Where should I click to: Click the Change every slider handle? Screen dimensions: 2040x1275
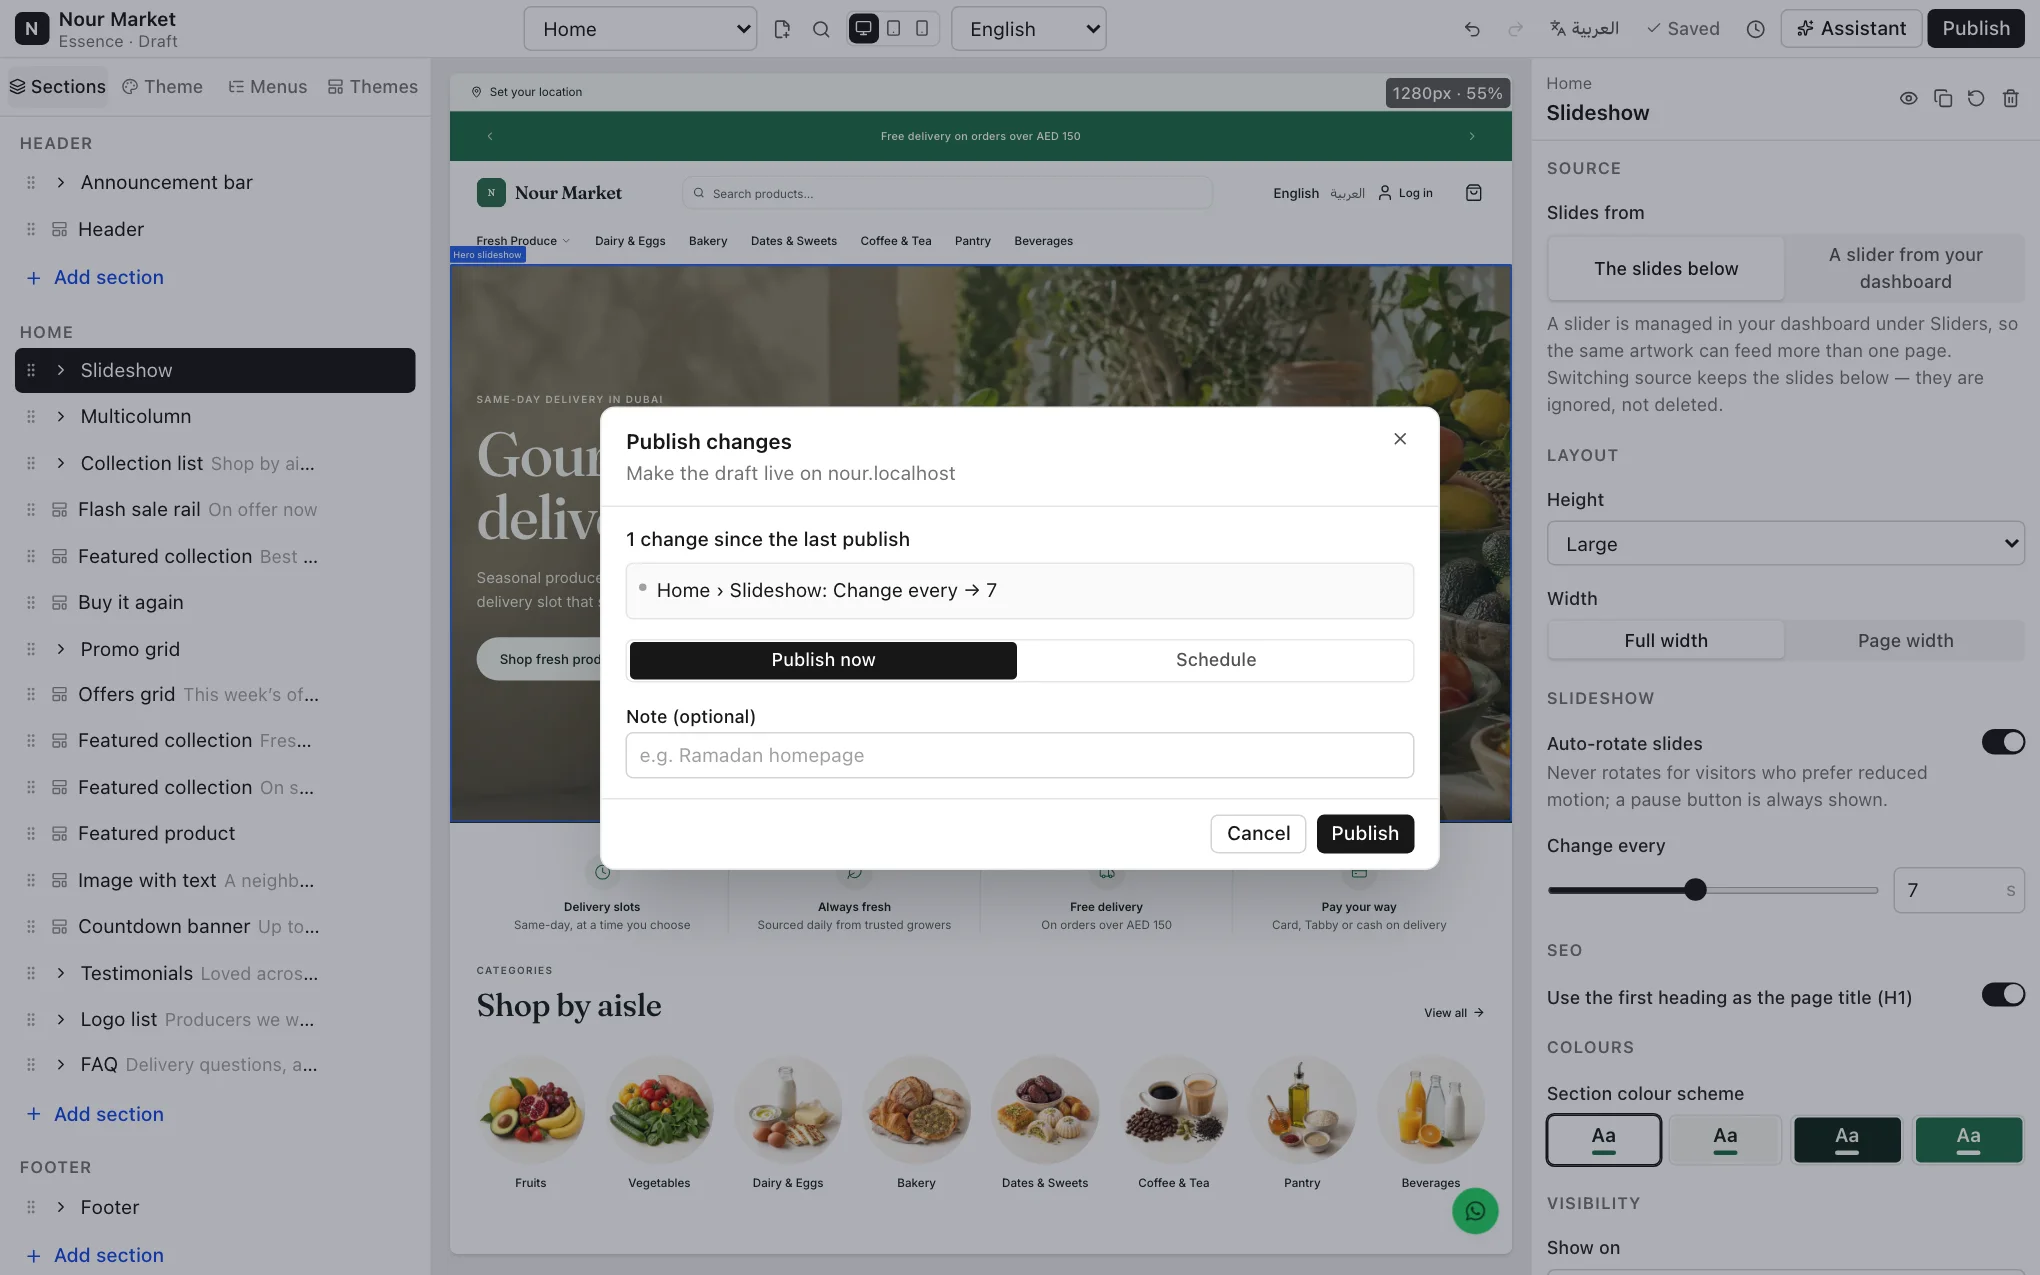pos(1695,889)
